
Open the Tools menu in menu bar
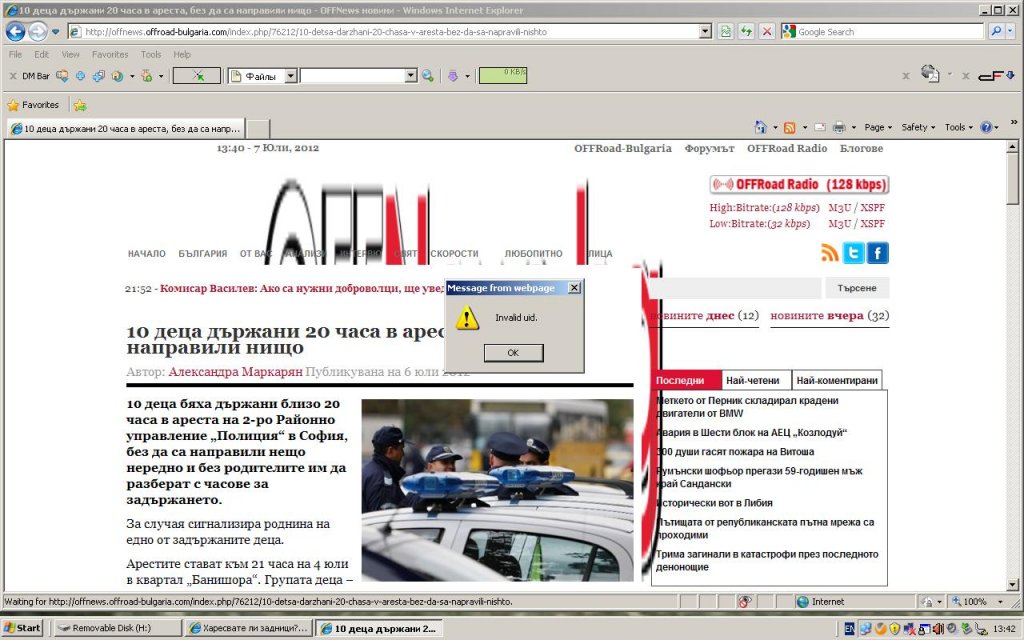pyautogui.click(x=151, y=54)
